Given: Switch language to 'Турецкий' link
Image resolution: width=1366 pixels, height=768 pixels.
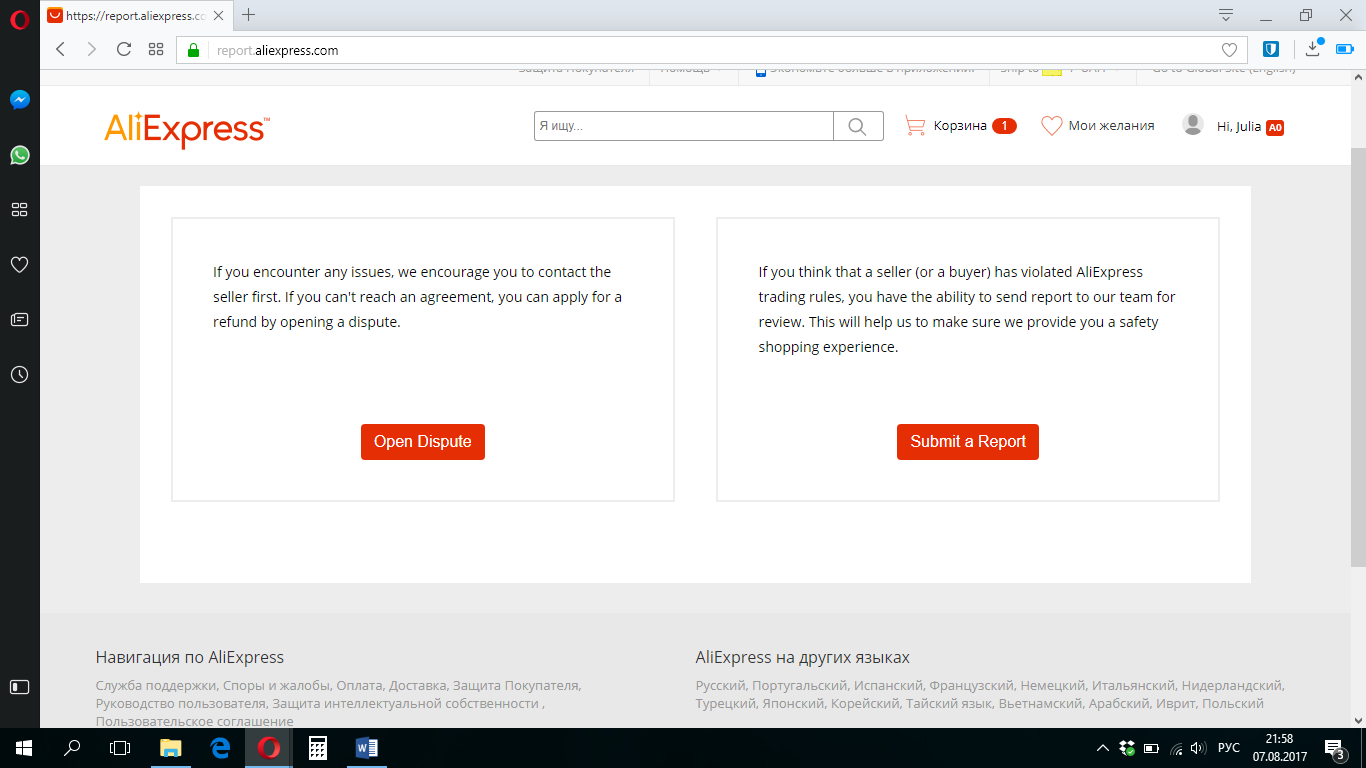Looking at the screenshot, I should (726, 704).
